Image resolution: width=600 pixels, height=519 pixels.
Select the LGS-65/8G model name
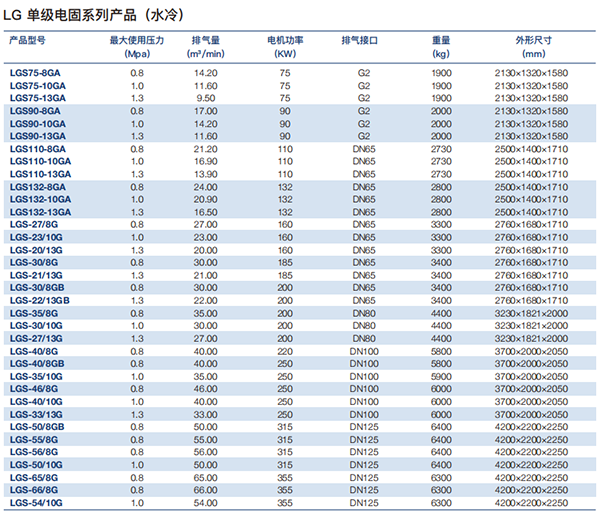tap(34, 477)
